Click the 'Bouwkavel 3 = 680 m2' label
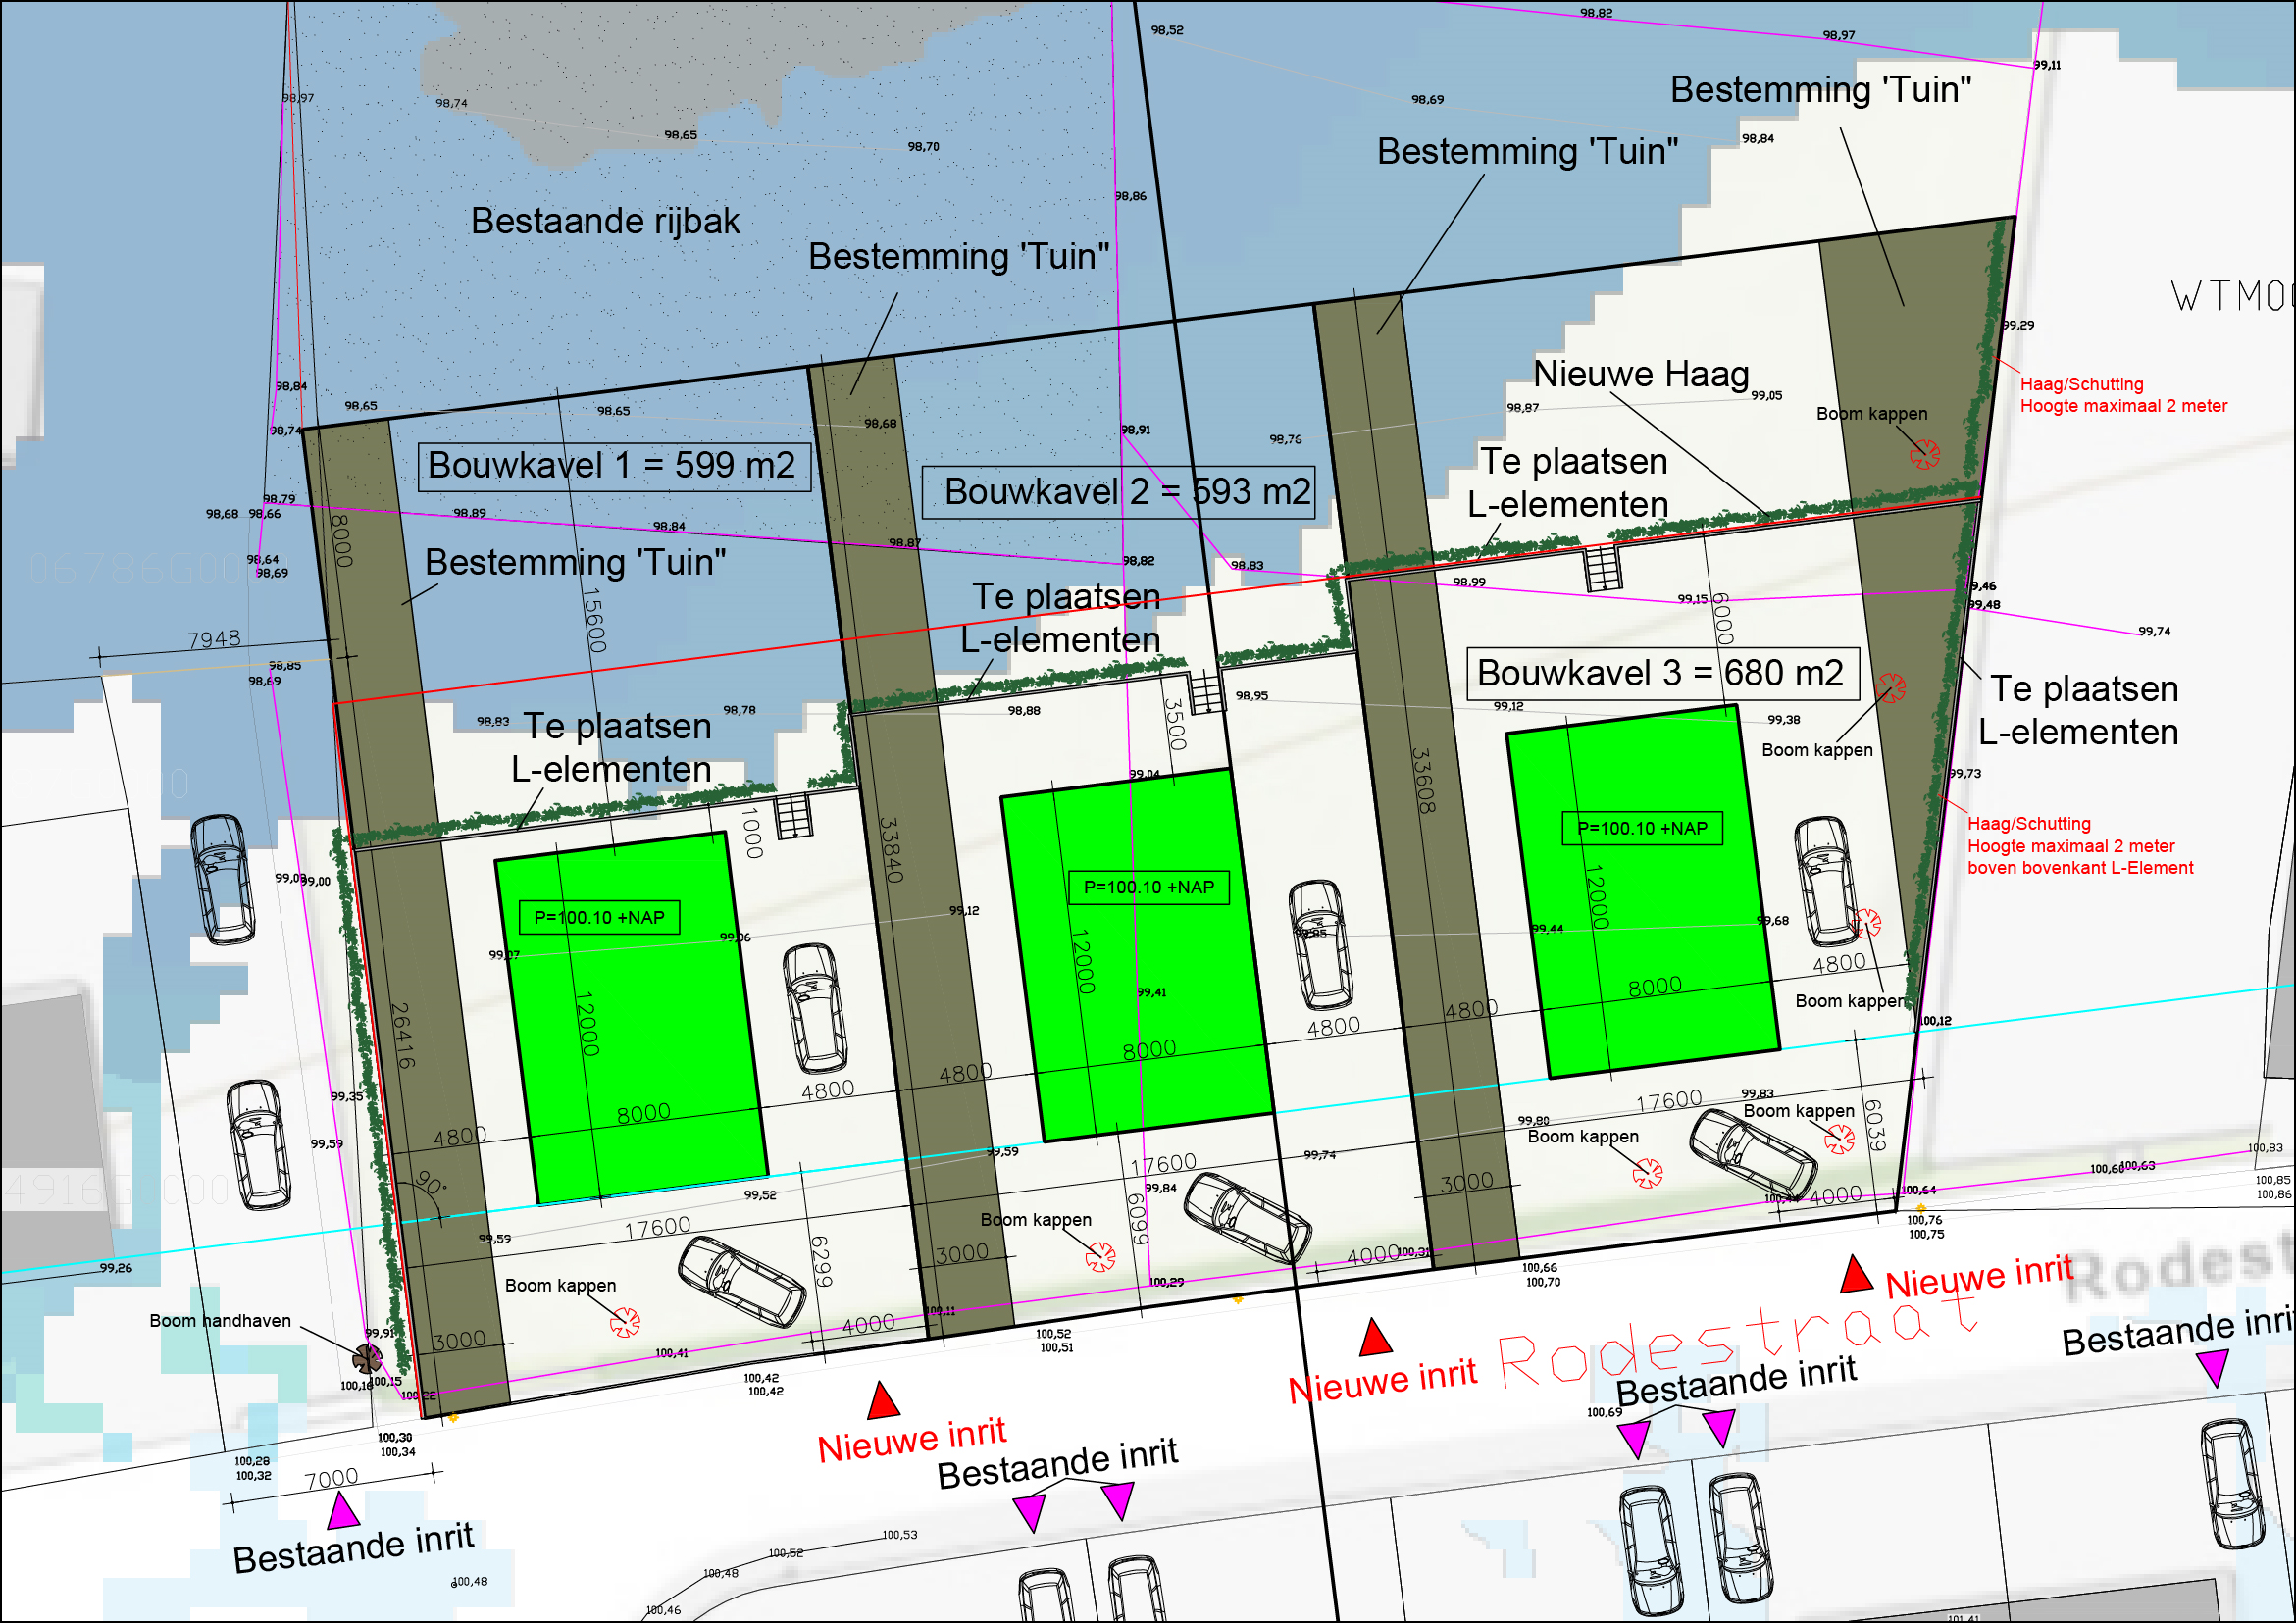 click(x=1662, y=674)
